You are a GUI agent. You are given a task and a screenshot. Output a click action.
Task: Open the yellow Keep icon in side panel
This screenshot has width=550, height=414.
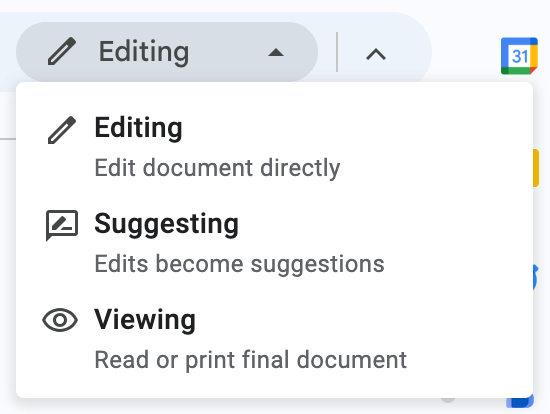[536, 168]
